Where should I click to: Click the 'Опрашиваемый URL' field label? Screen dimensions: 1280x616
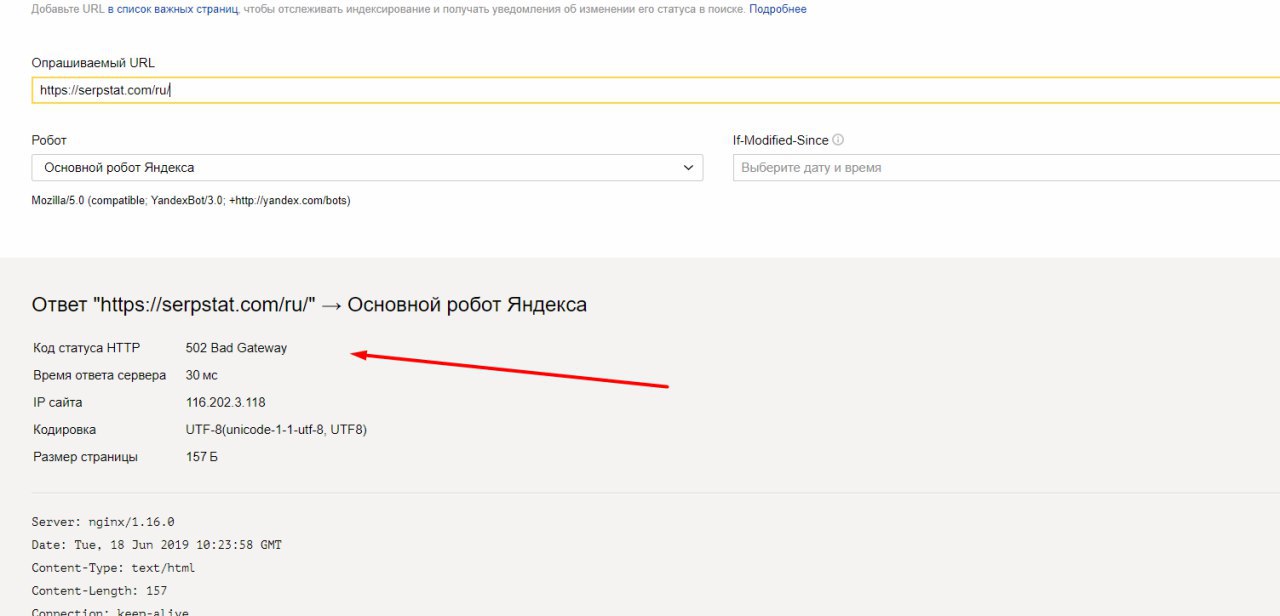click(93, 63)
